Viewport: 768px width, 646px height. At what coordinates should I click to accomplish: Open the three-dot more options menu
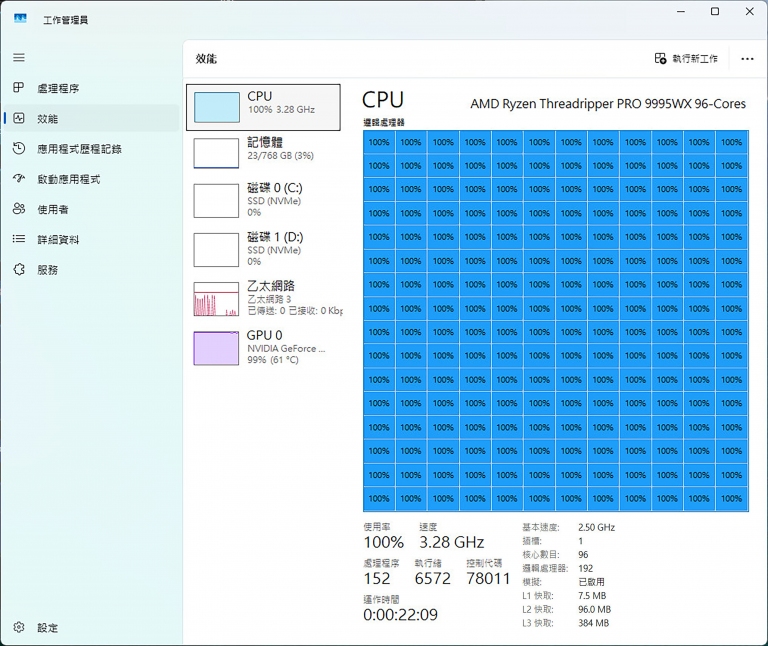click(x=747, y=59)
